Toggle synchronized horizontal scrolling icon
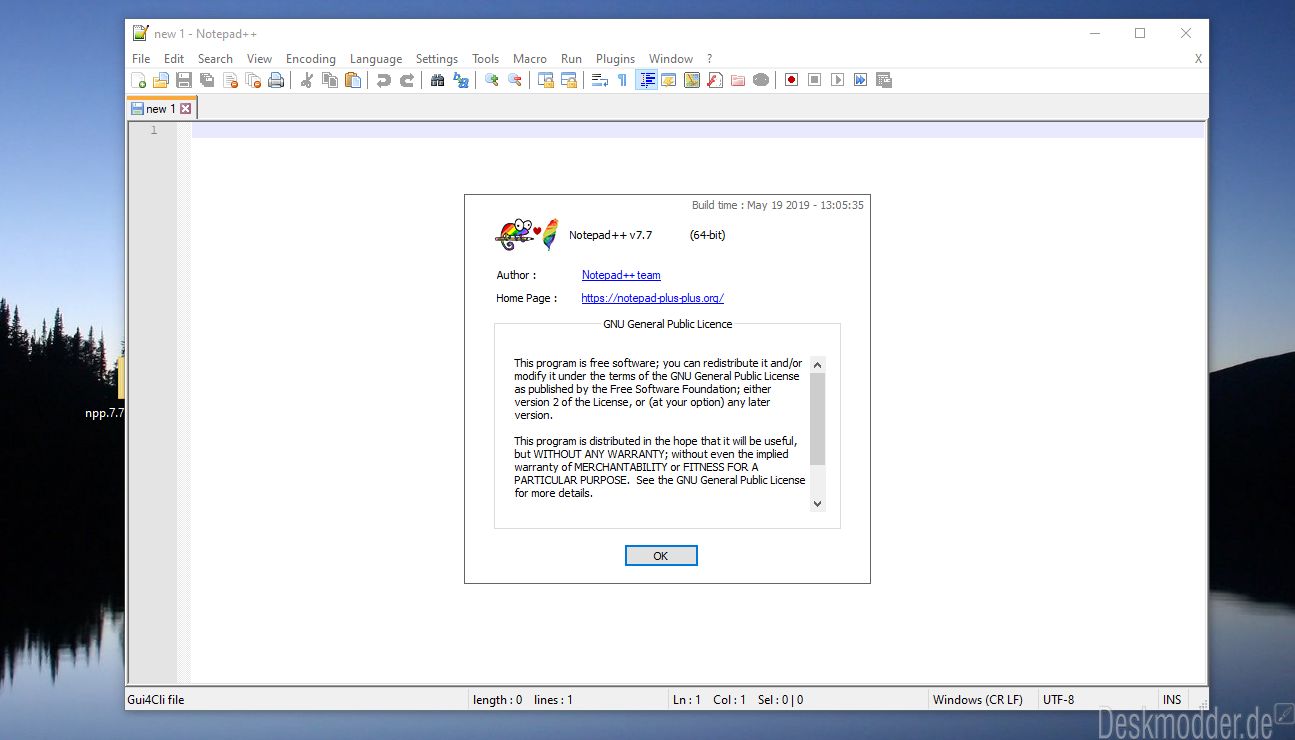The height and width of the screenshot is (740, 1295). tap(569, 80)
